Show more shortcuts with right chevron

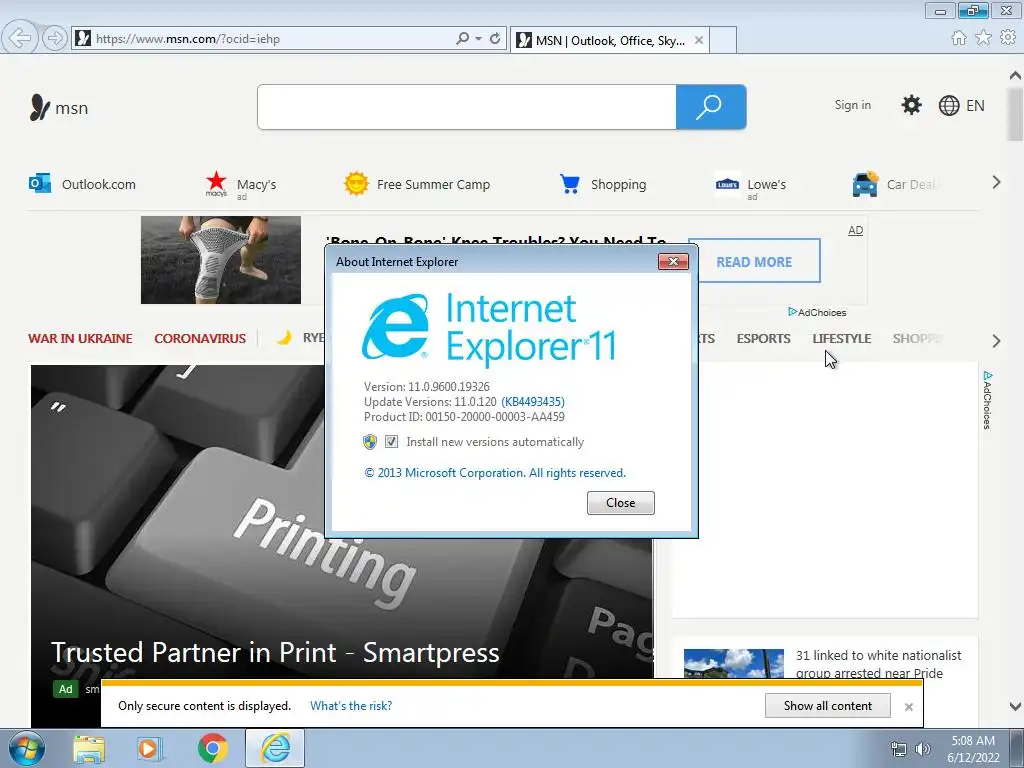996,183
